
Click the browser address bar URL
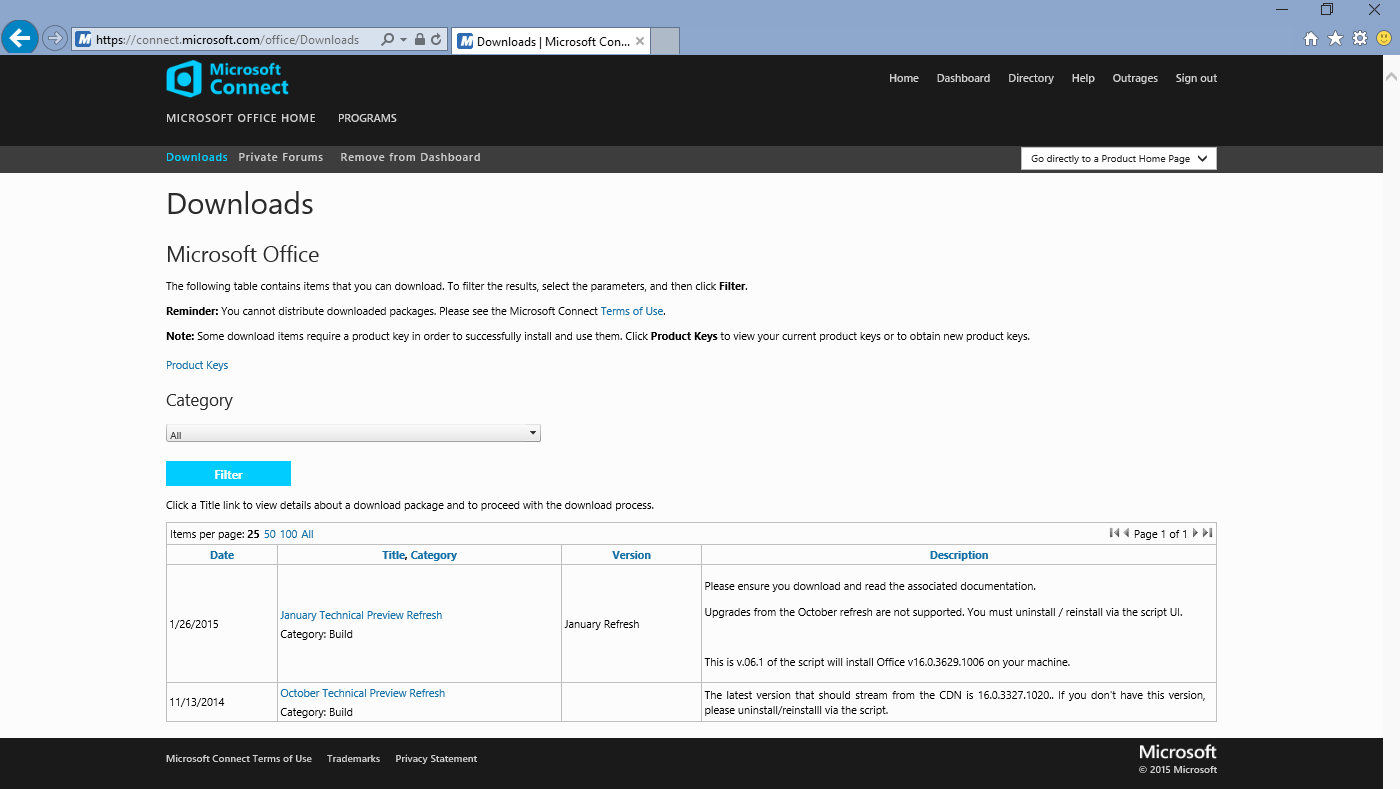point(227,40)
